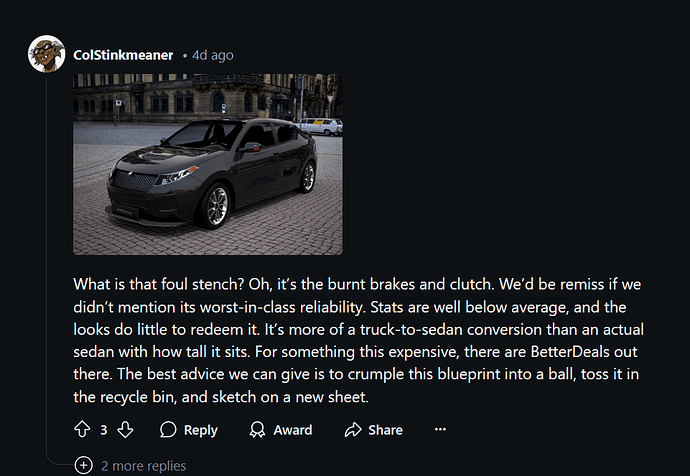Screen dimensions: 690x476
Task: Click the speech bubble reply icon
Action: coord(168,430)
